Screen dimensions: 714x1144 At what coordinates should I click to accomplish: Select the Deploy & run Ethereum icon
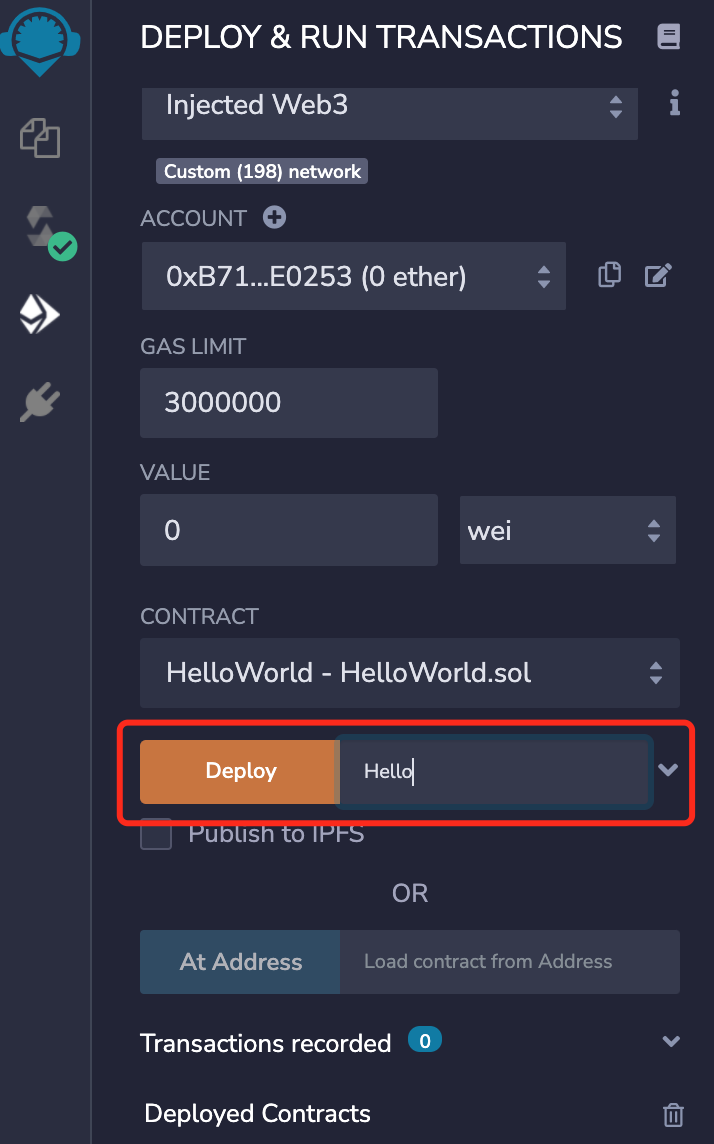39,314
